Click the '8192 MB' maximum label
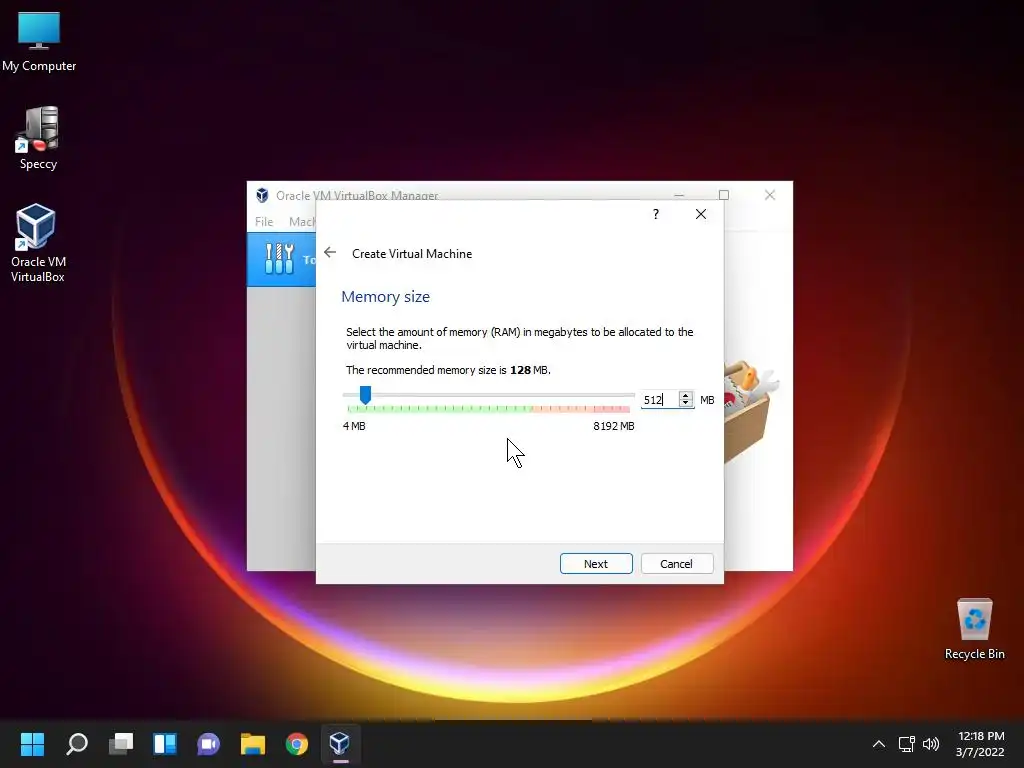Screen dimensions: 1024x768 click(x=613, y=426)
